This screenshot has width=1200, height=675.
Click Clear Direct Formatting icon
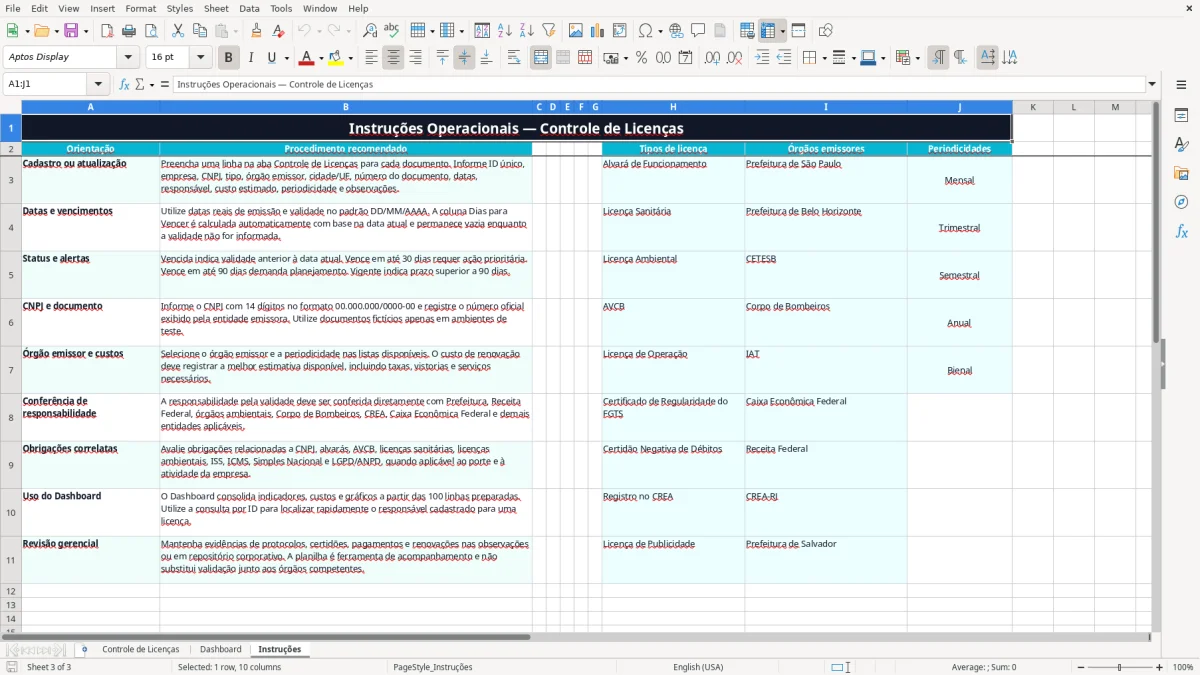[x=278, y=31]
